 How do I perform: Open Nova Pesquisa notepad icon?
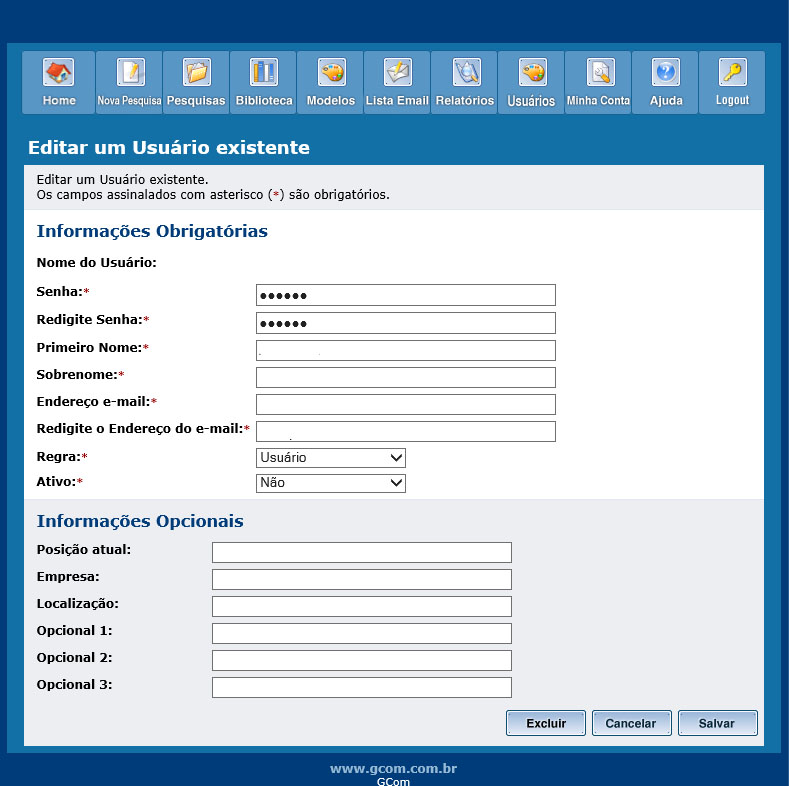pos(130,71)
